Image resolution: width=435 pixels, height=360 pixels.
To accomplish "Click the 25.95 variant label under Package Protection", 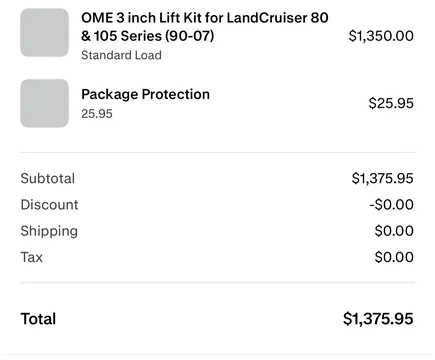I will 97,114.
